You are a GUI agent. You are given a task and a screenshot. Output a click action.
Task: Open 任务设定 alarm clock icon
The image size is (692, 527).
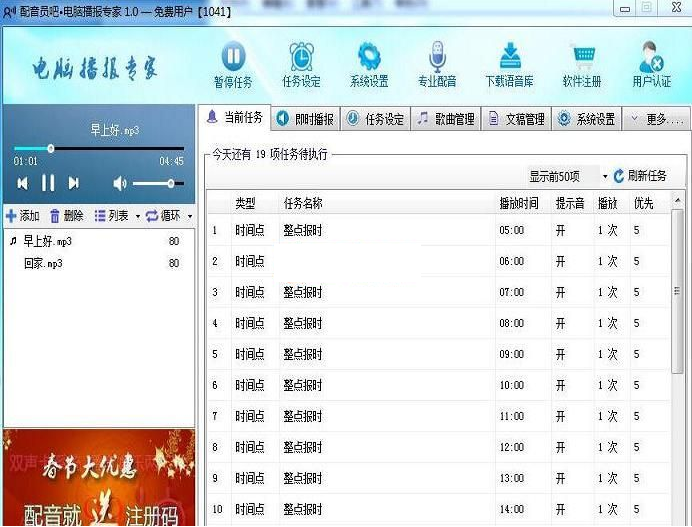(301, 57)
